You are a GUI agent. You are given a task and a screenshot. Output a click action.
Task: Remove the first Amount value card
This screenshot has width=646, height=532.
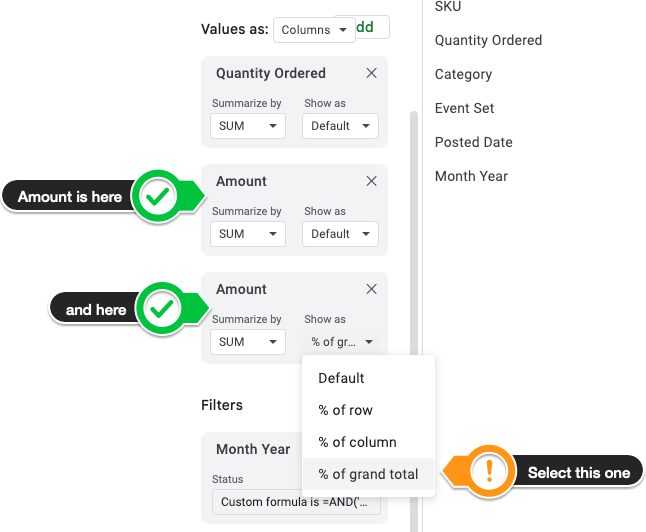pyautogui.click(x=371, y=181)
